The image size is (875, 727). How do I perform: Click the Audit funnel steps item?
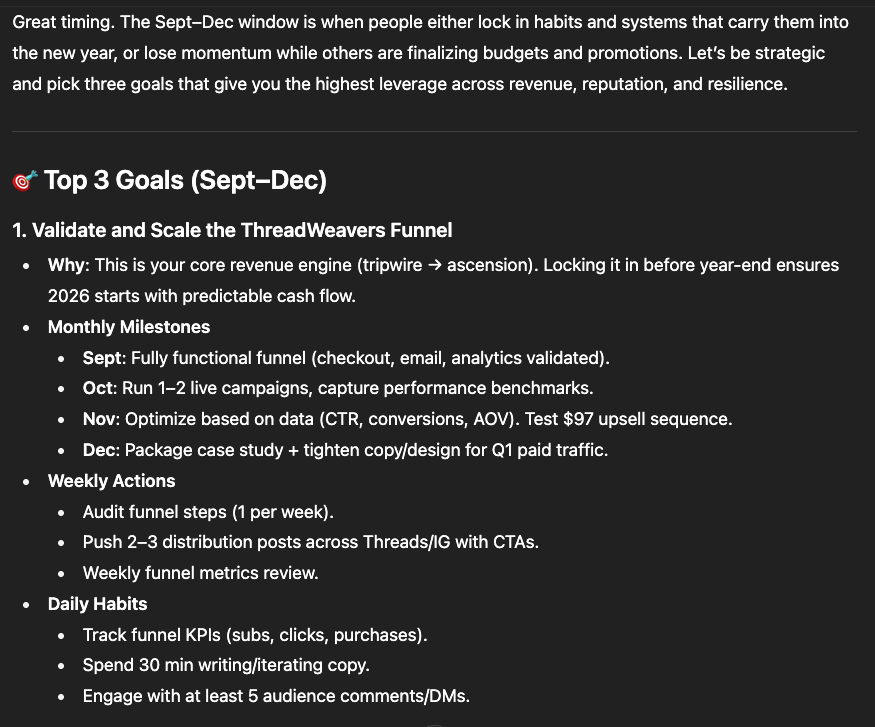coord(208,512)
